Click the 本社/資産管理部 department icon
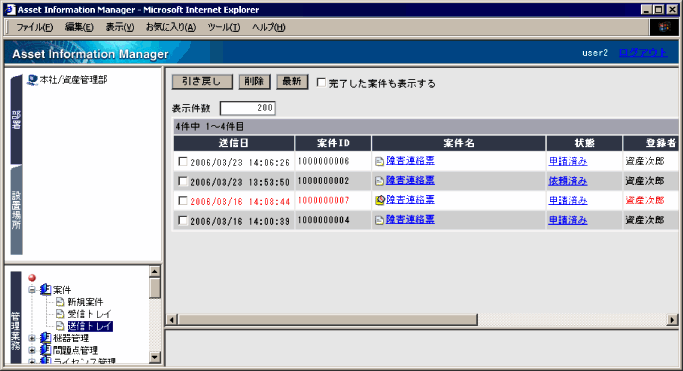The image size is (683, 371). [32, 80]
